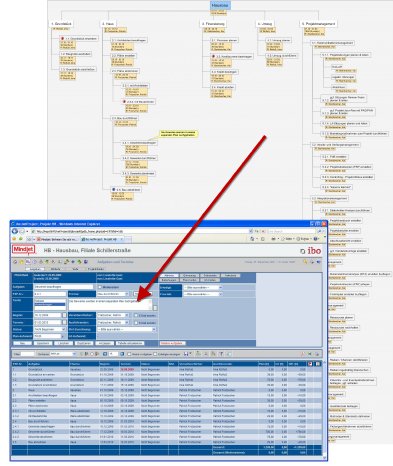
Task: Click the Löschen button
Action: (63, 343)
